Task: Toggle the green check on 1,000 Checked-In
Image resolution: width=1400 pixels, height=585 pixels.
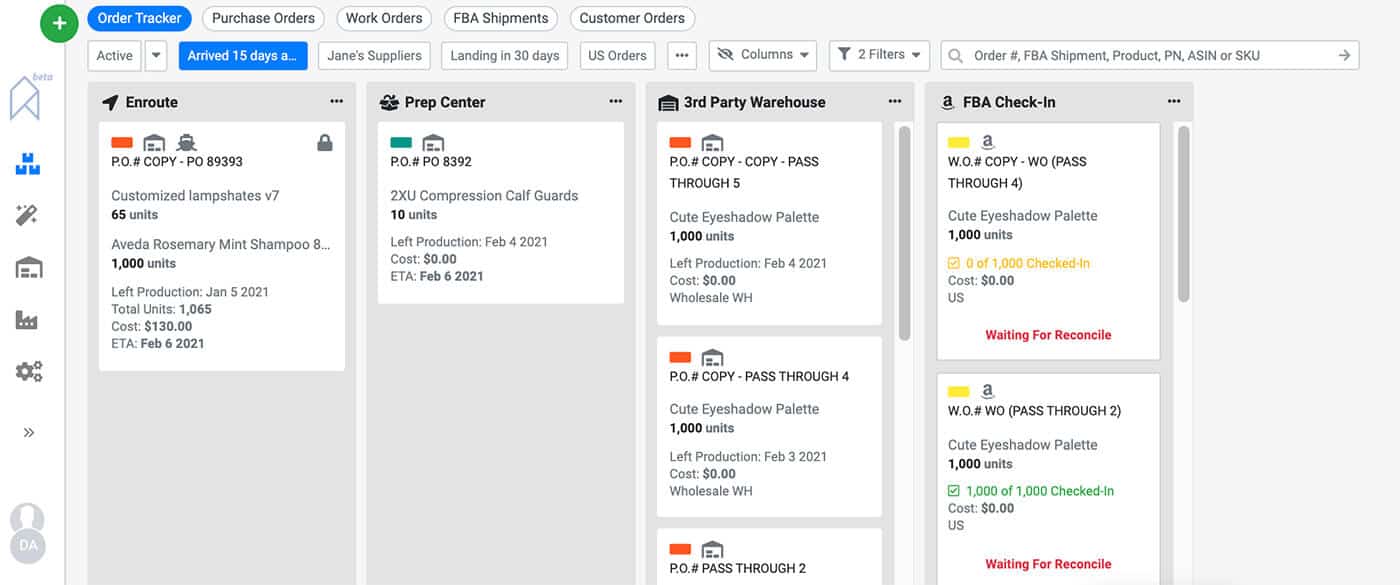Action: [952, 490]
